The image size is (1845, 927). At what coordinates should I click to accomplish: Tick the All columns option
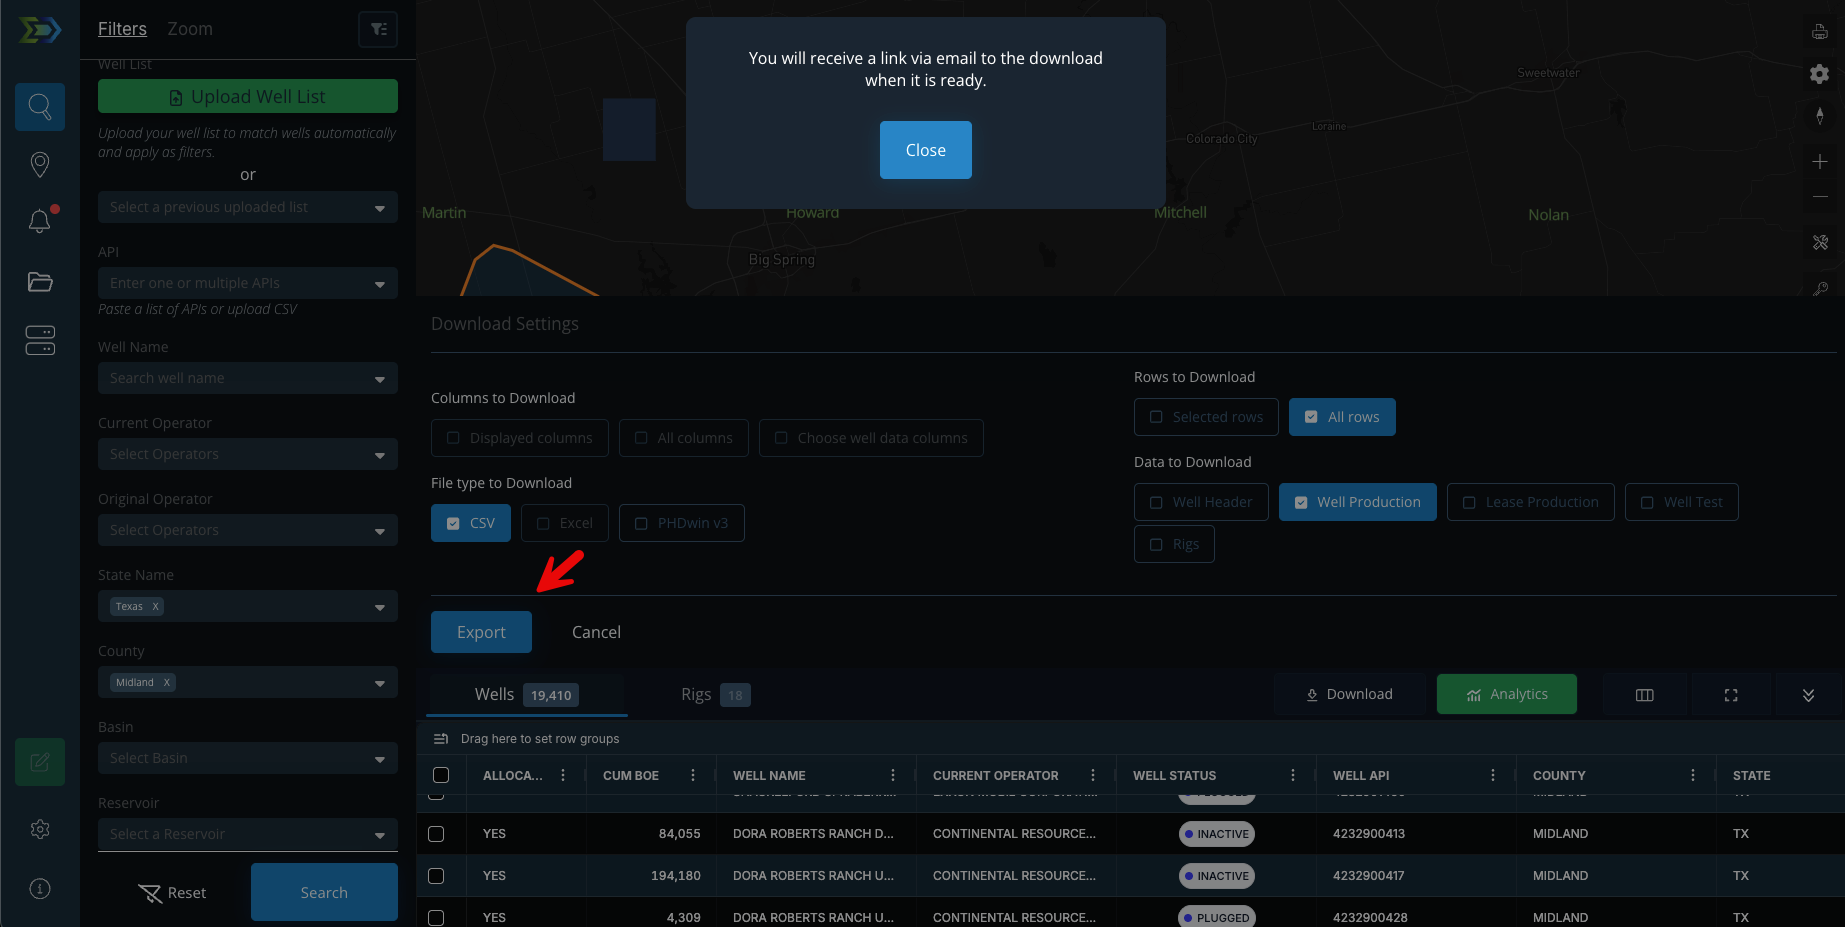point(683,438)
